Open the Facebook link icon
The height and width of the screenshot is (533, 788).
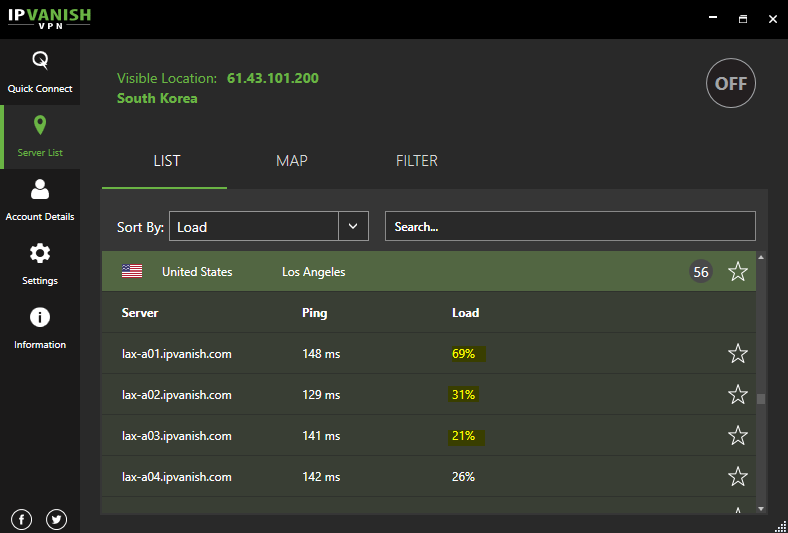(22, 519)
